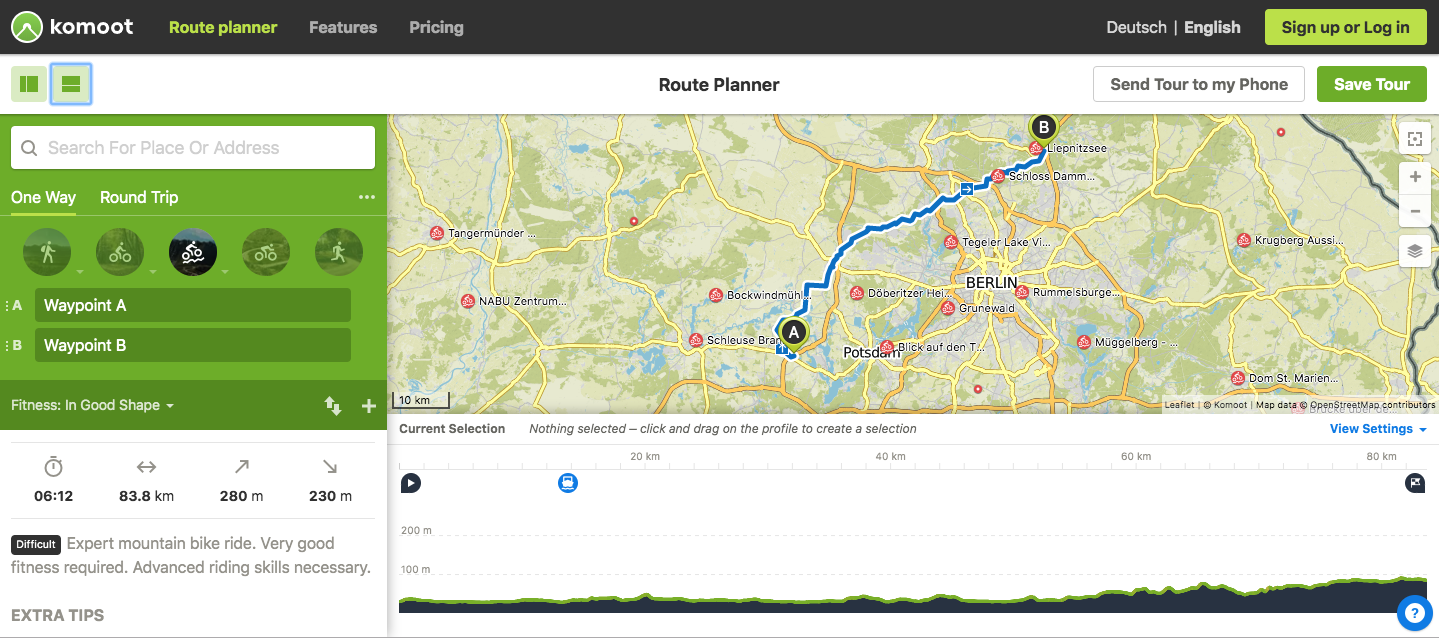Viewport: 1439px width, 639px height.
Task: Select the bike touring sport icon
Action: click(x=120, y=252)
